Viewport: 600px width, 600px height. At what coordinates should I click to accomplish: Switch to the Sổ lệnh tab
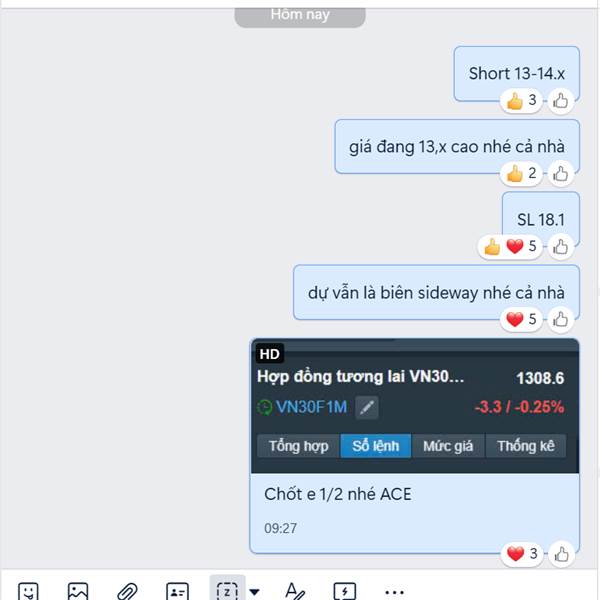tap(375, 446)
